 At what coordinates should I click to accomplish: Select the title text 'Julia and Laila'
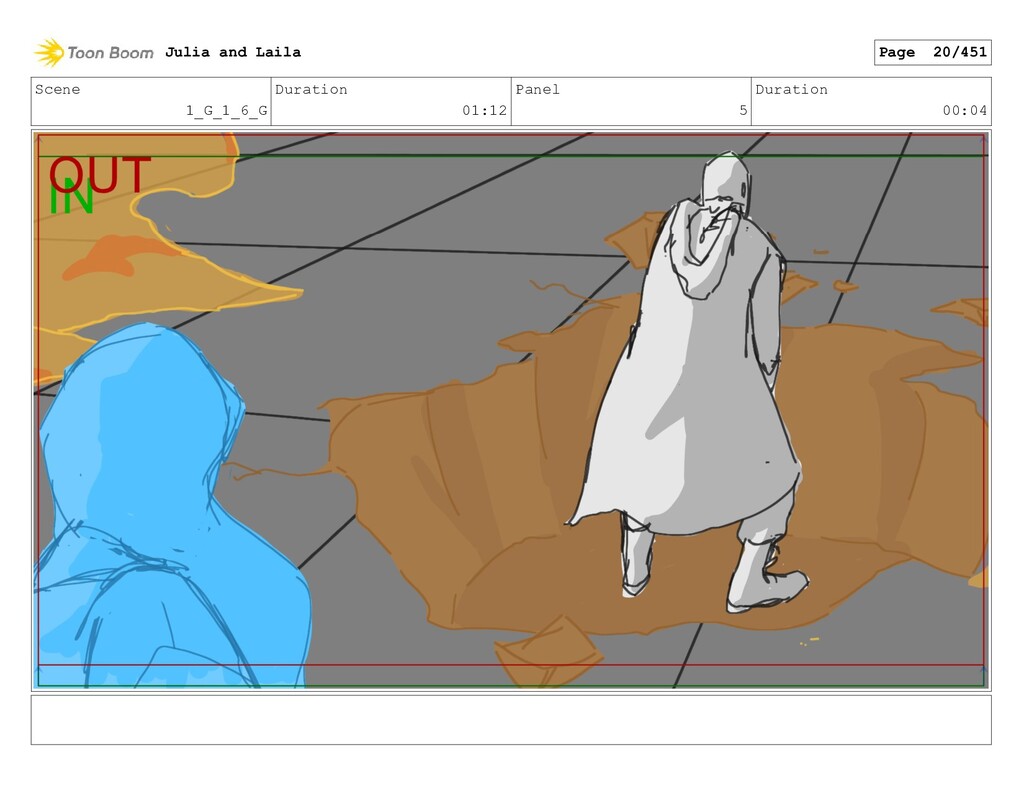(232, 52)
